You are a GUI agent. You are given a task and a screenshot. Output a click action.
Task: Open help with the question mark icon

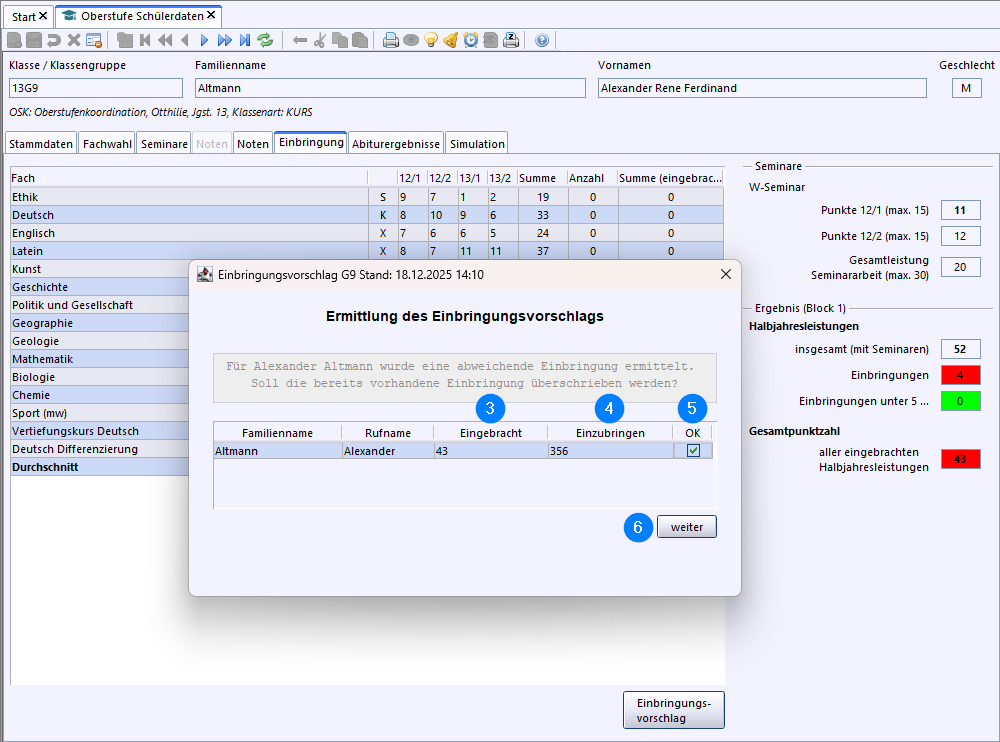pyautogui.click(x=542, y=40)
